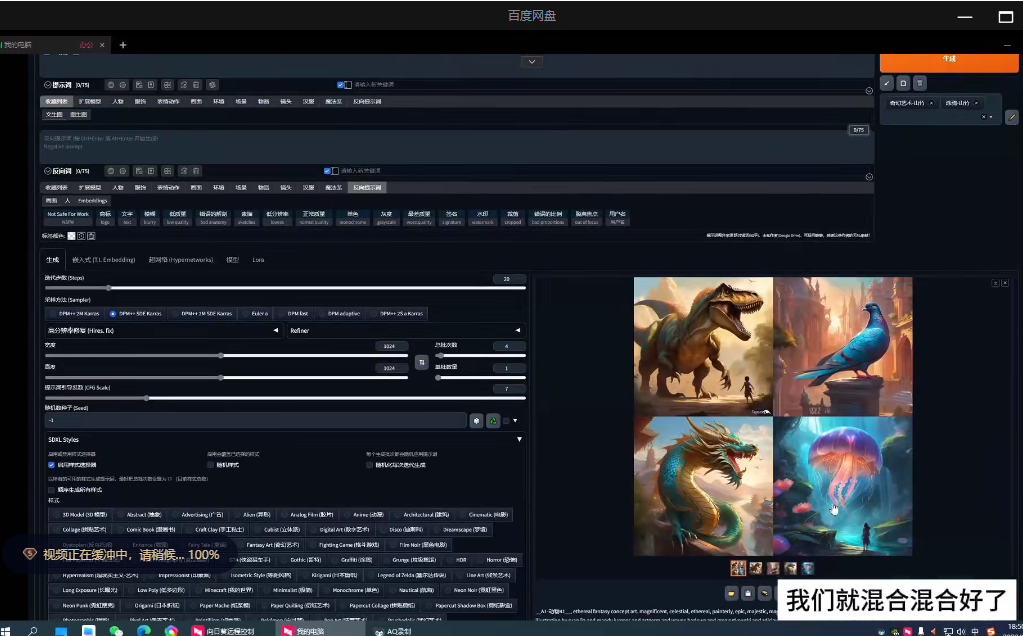Image resolution: width=1023 pixels, height=636 pixels.
Task: Click the circle toggle icon left of 提示词 label
Action: click(48, 85)
